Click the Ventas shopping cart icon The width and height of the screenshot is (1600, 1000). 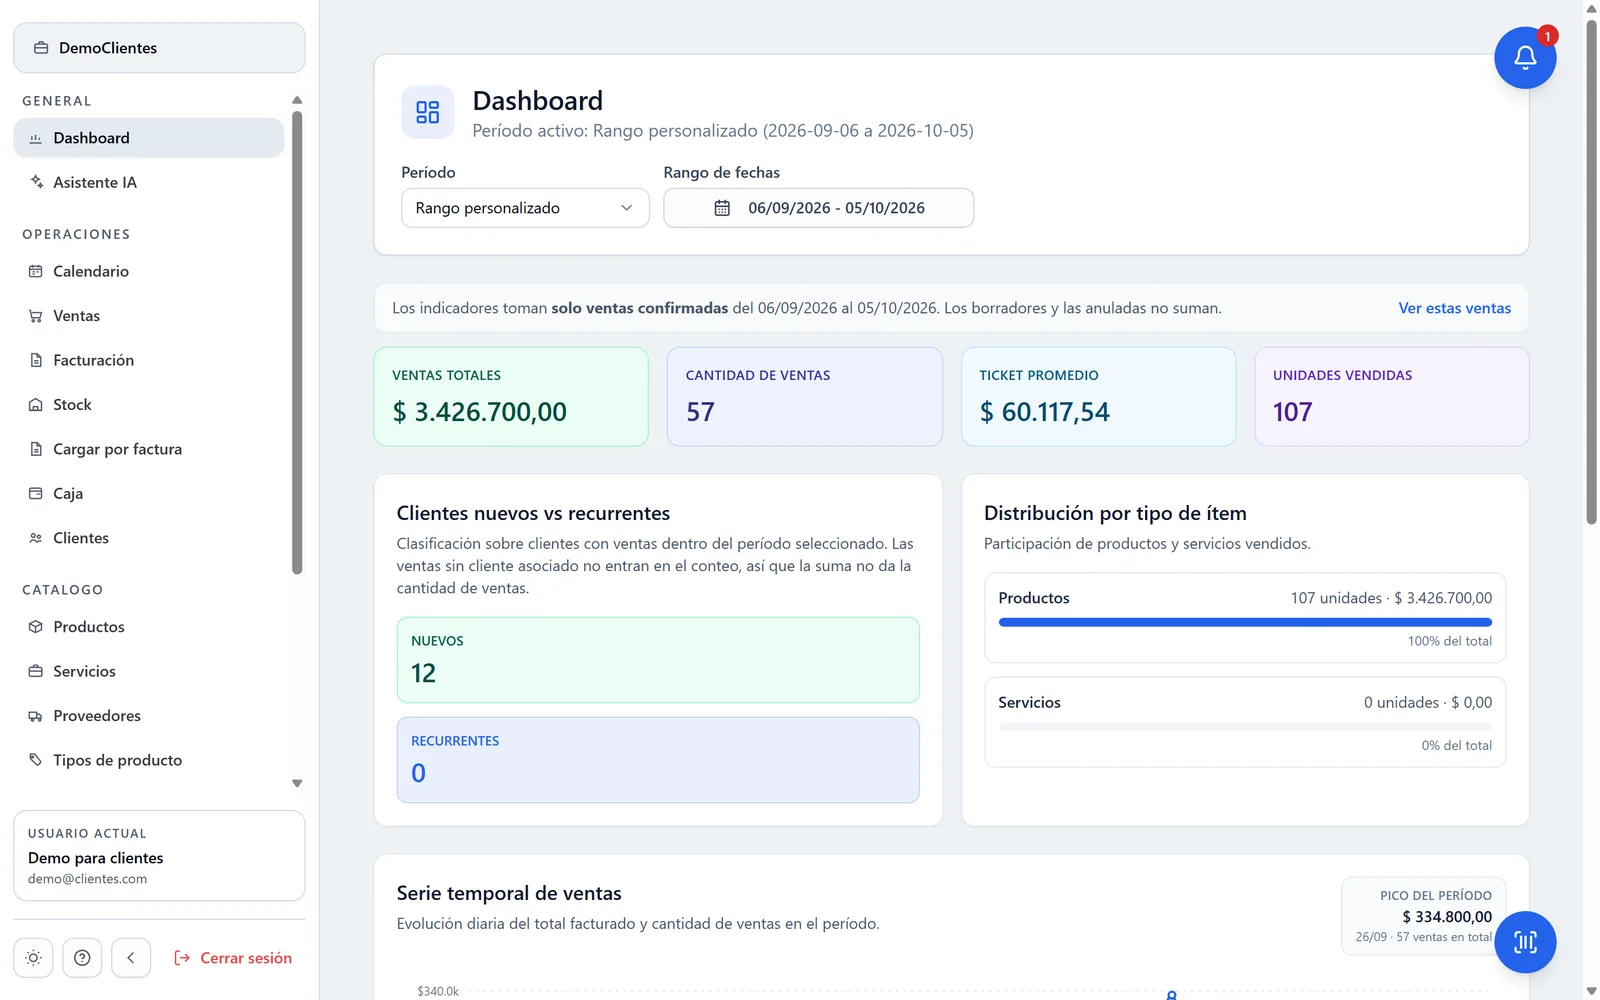point(36,316)
